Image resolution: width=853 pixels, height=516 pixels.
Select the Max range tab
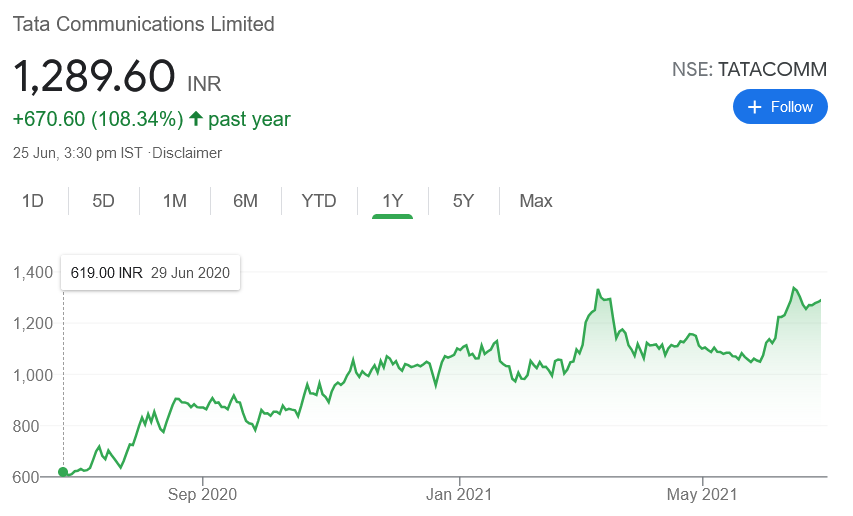tap(536, 201)
